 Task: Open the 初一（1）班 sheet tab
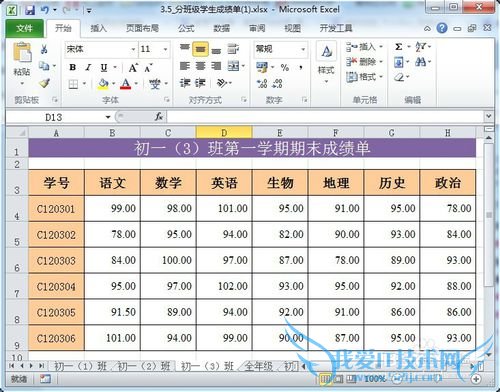[80, 366]
